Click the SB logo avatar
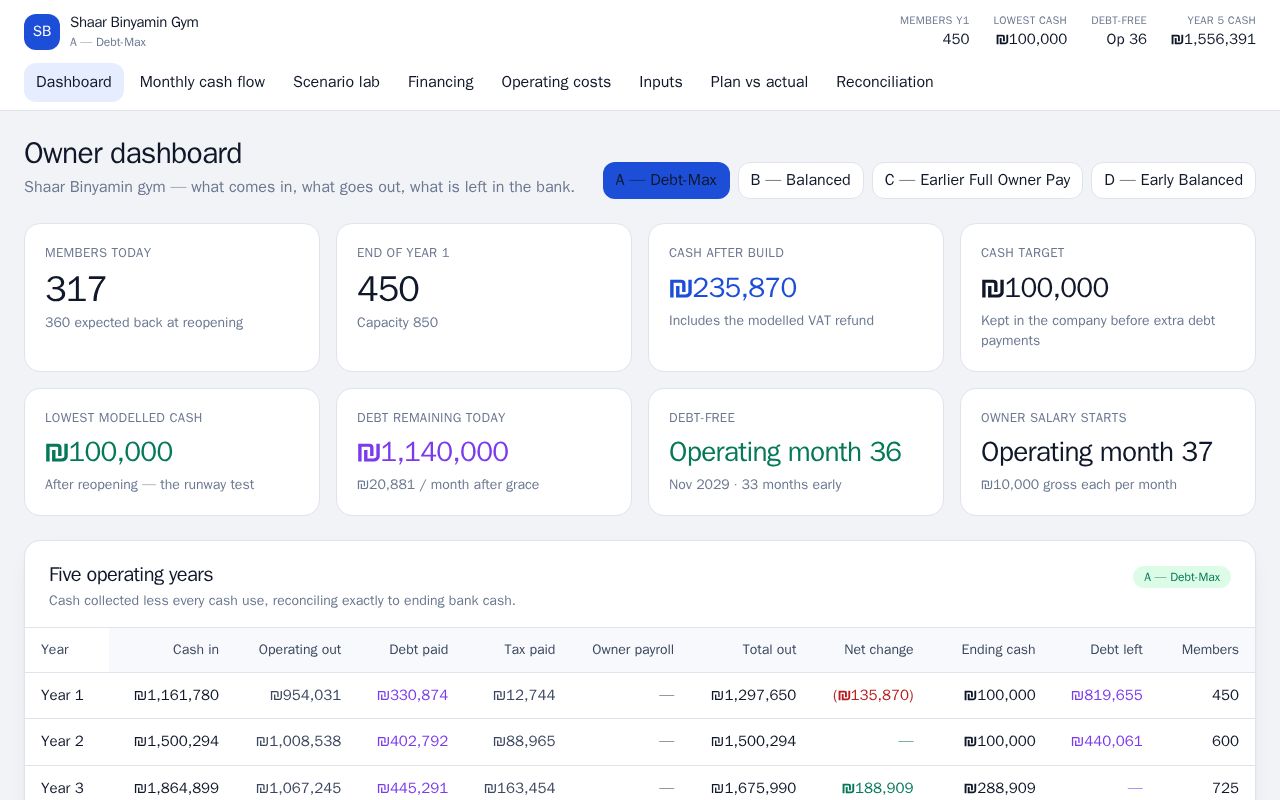The image size is (1280, 800). (42, 32)
